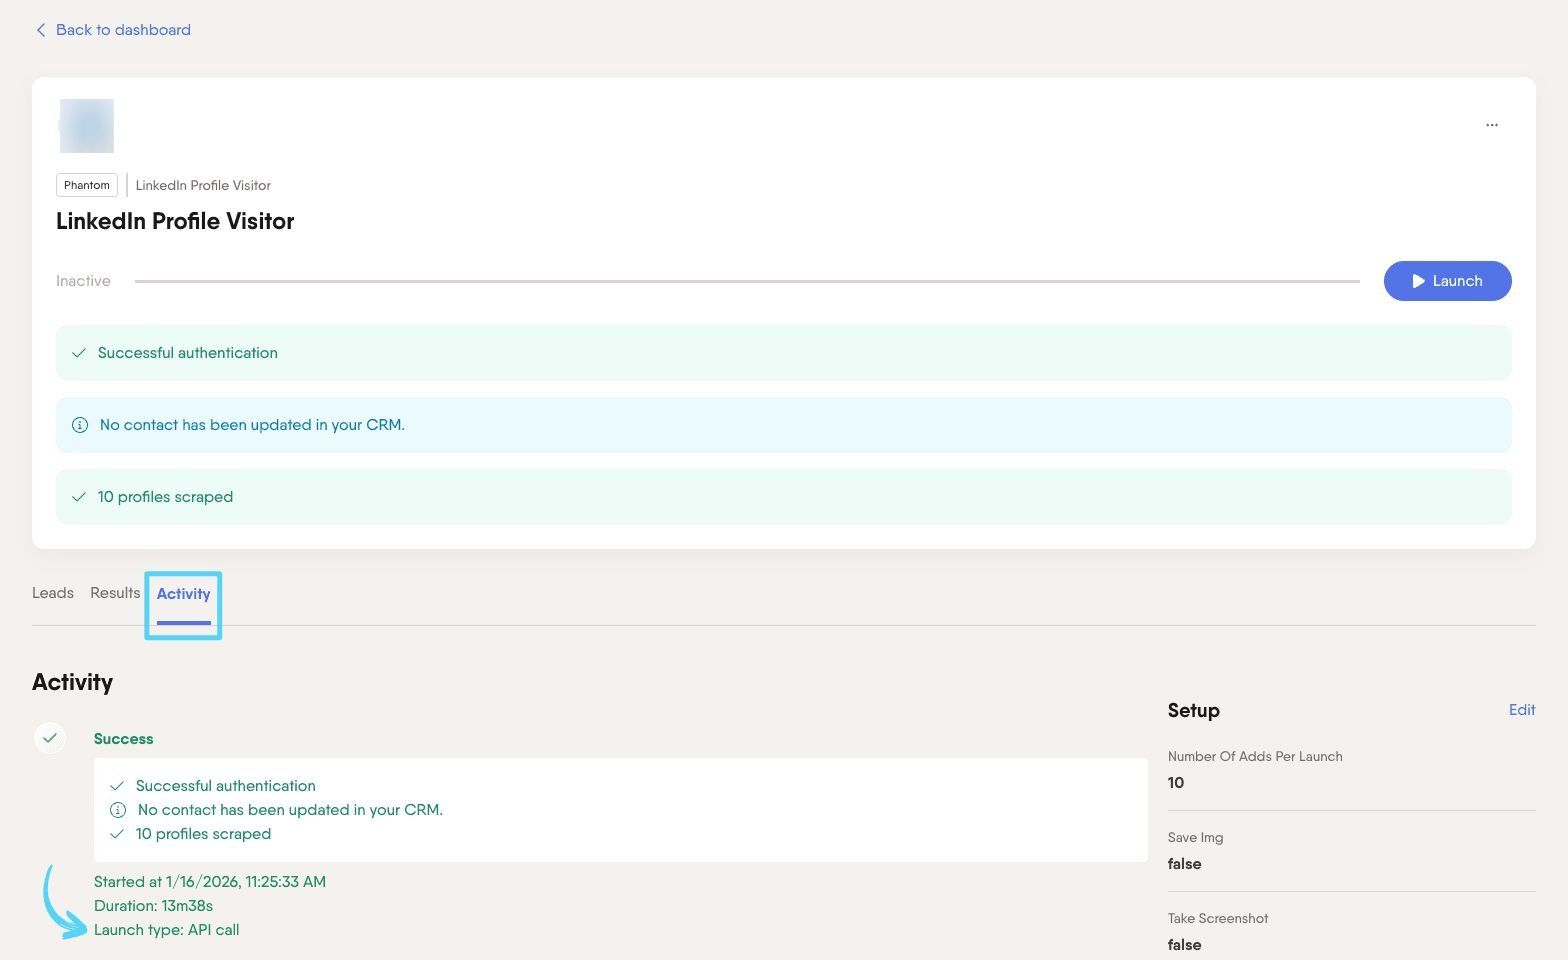Click the checkmark beside 10 profiles scraped in the activity log

[x=117, y=834]
